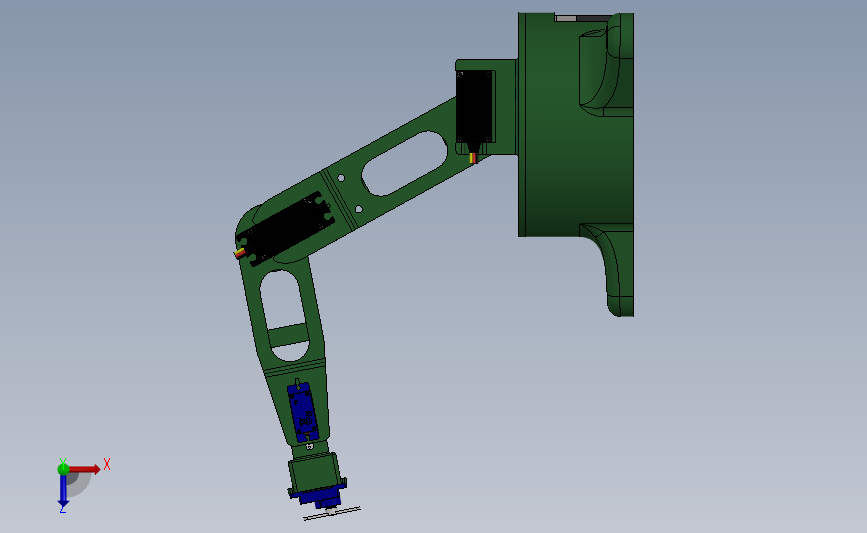Click the red-yellow wire connector at the elbow
This screenshot has height=533, width=867.
pyautogui.click(x=239, y=253)
